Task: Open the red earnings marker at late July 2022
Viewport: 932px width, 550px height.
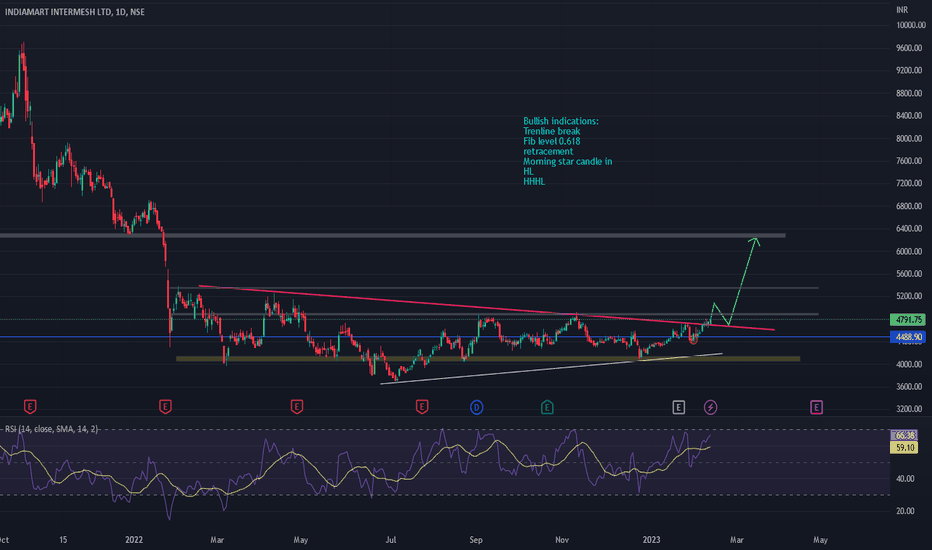Action: pos(421,407)
